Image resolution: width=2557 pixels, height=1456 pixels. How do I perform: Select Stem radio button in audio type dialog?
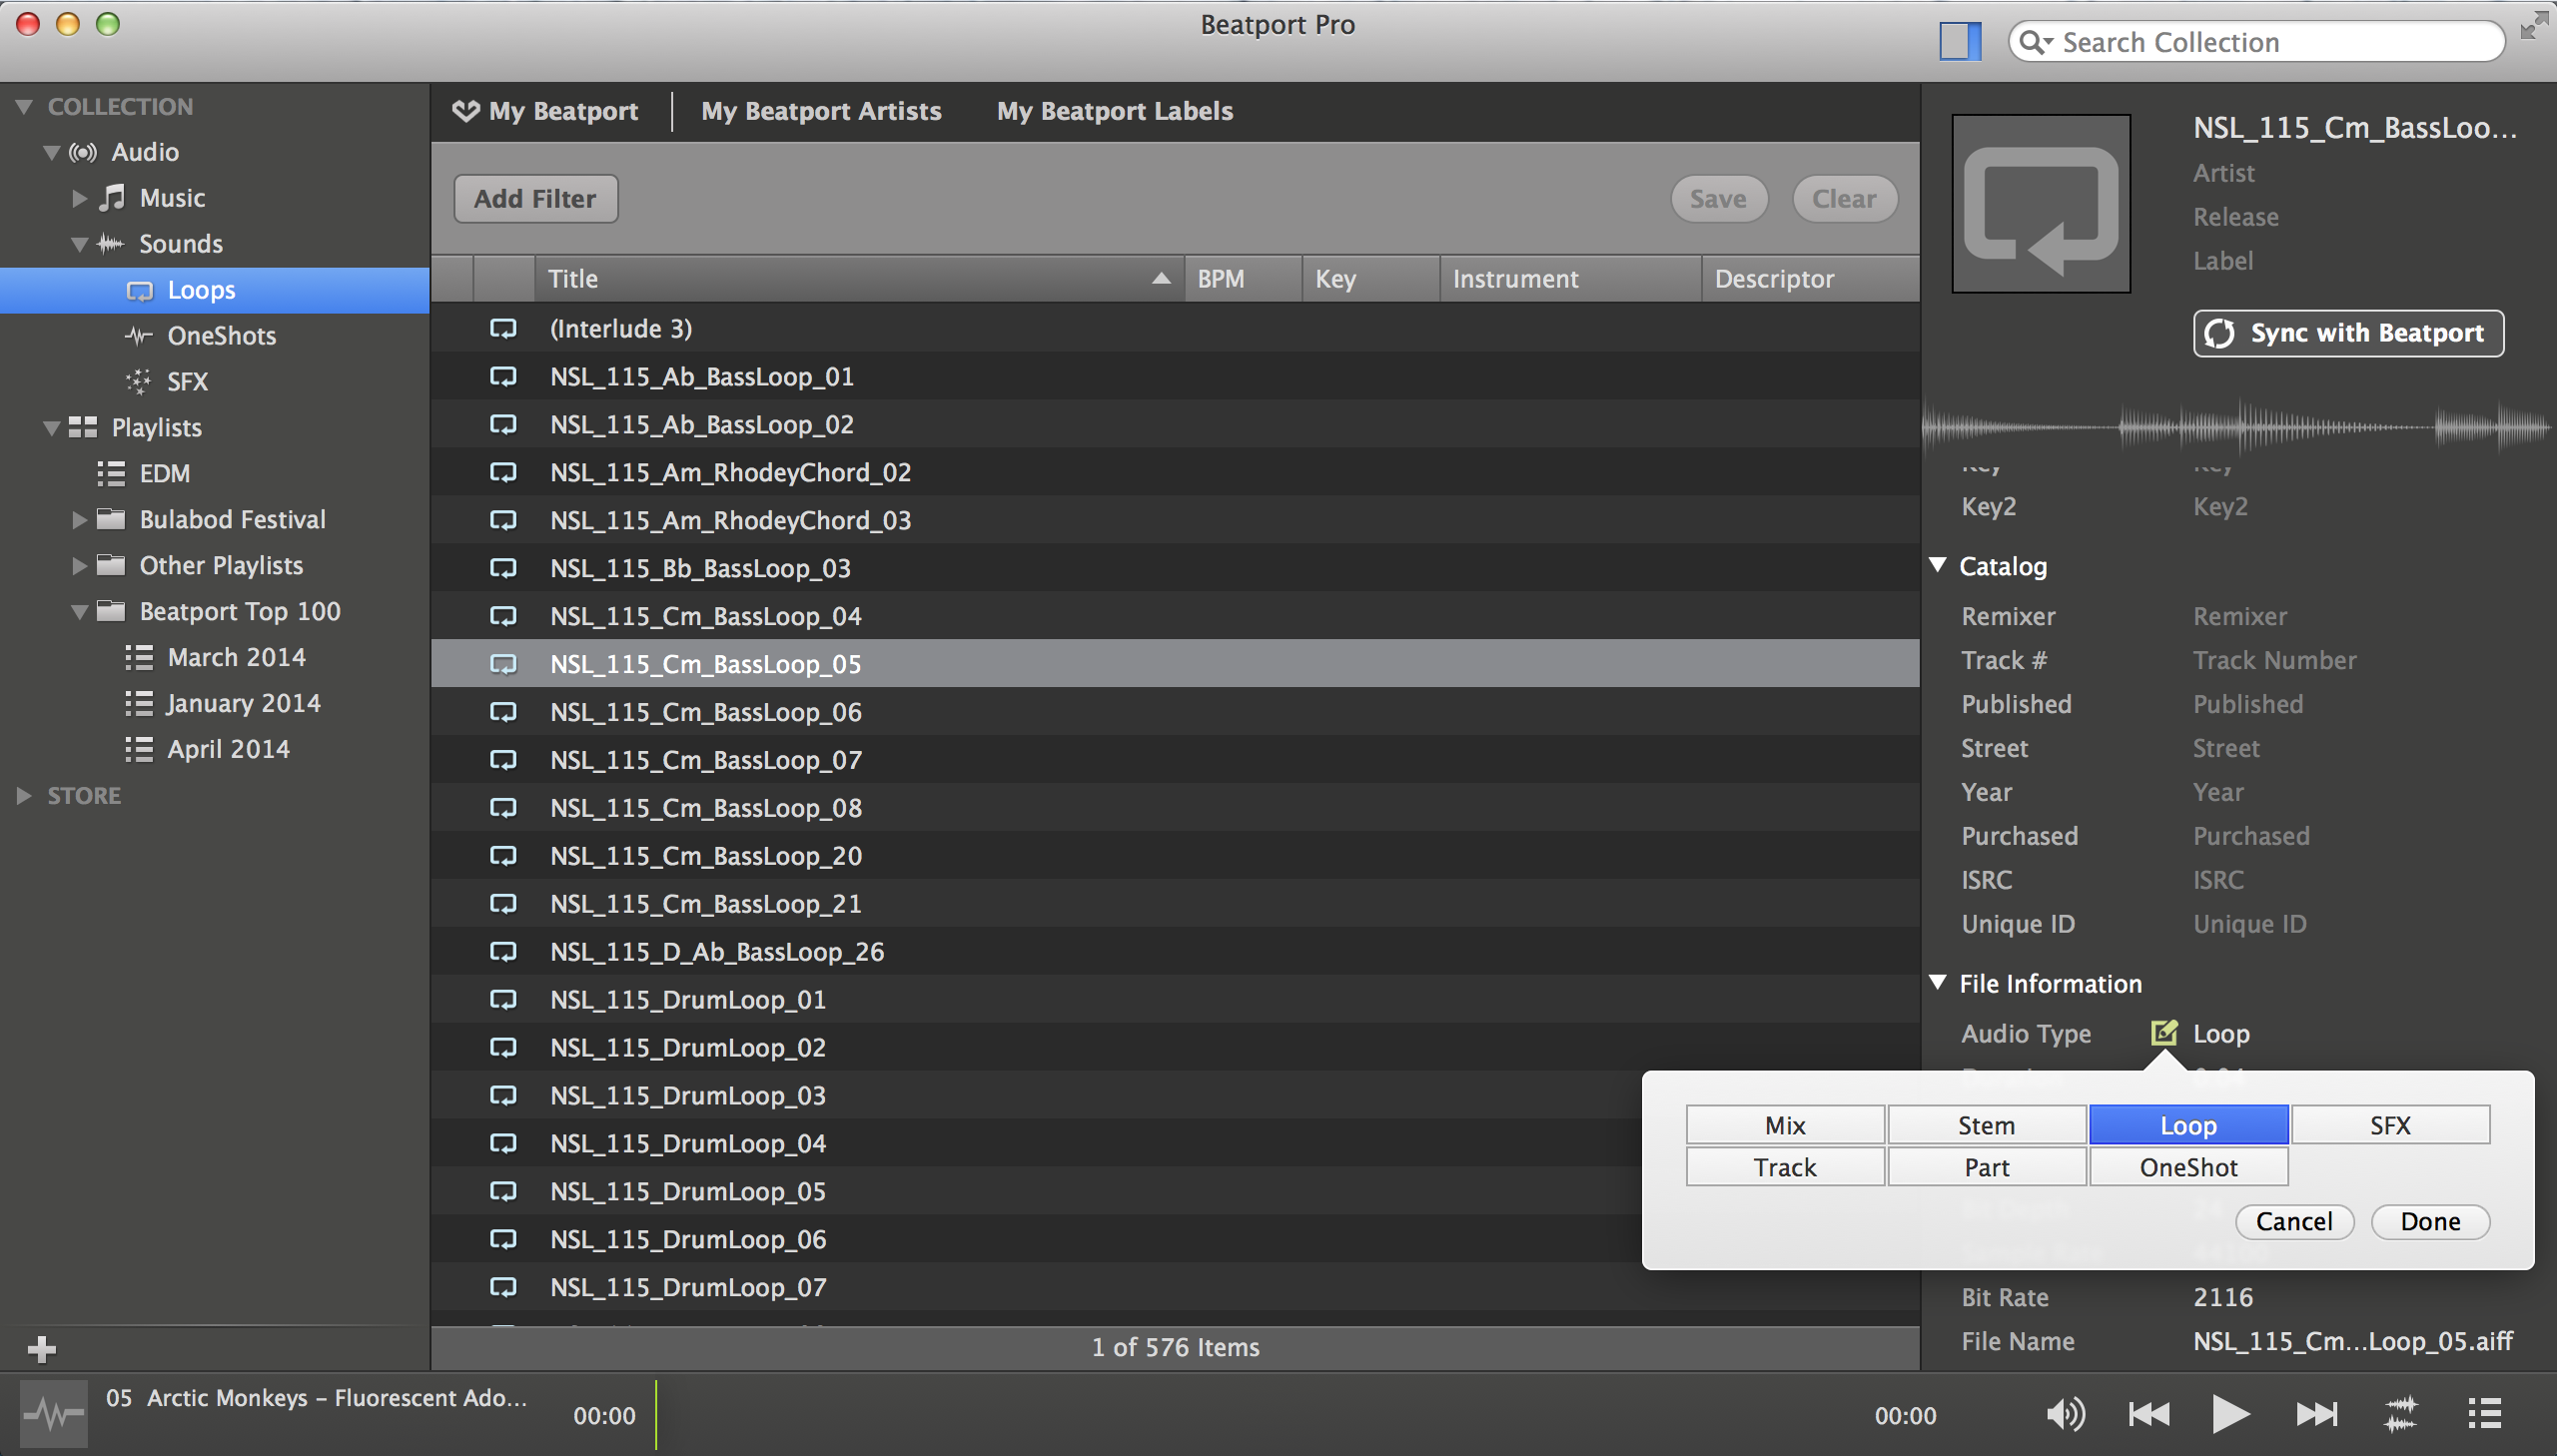1987,1124
